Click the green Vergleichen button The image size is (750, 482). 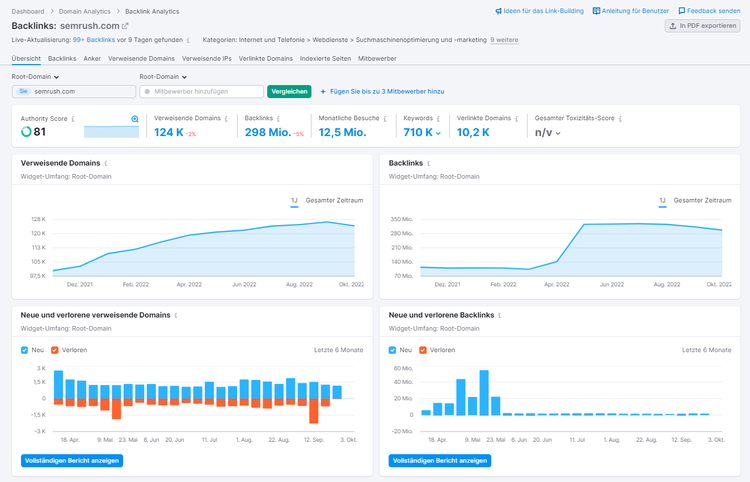[289, 91]
